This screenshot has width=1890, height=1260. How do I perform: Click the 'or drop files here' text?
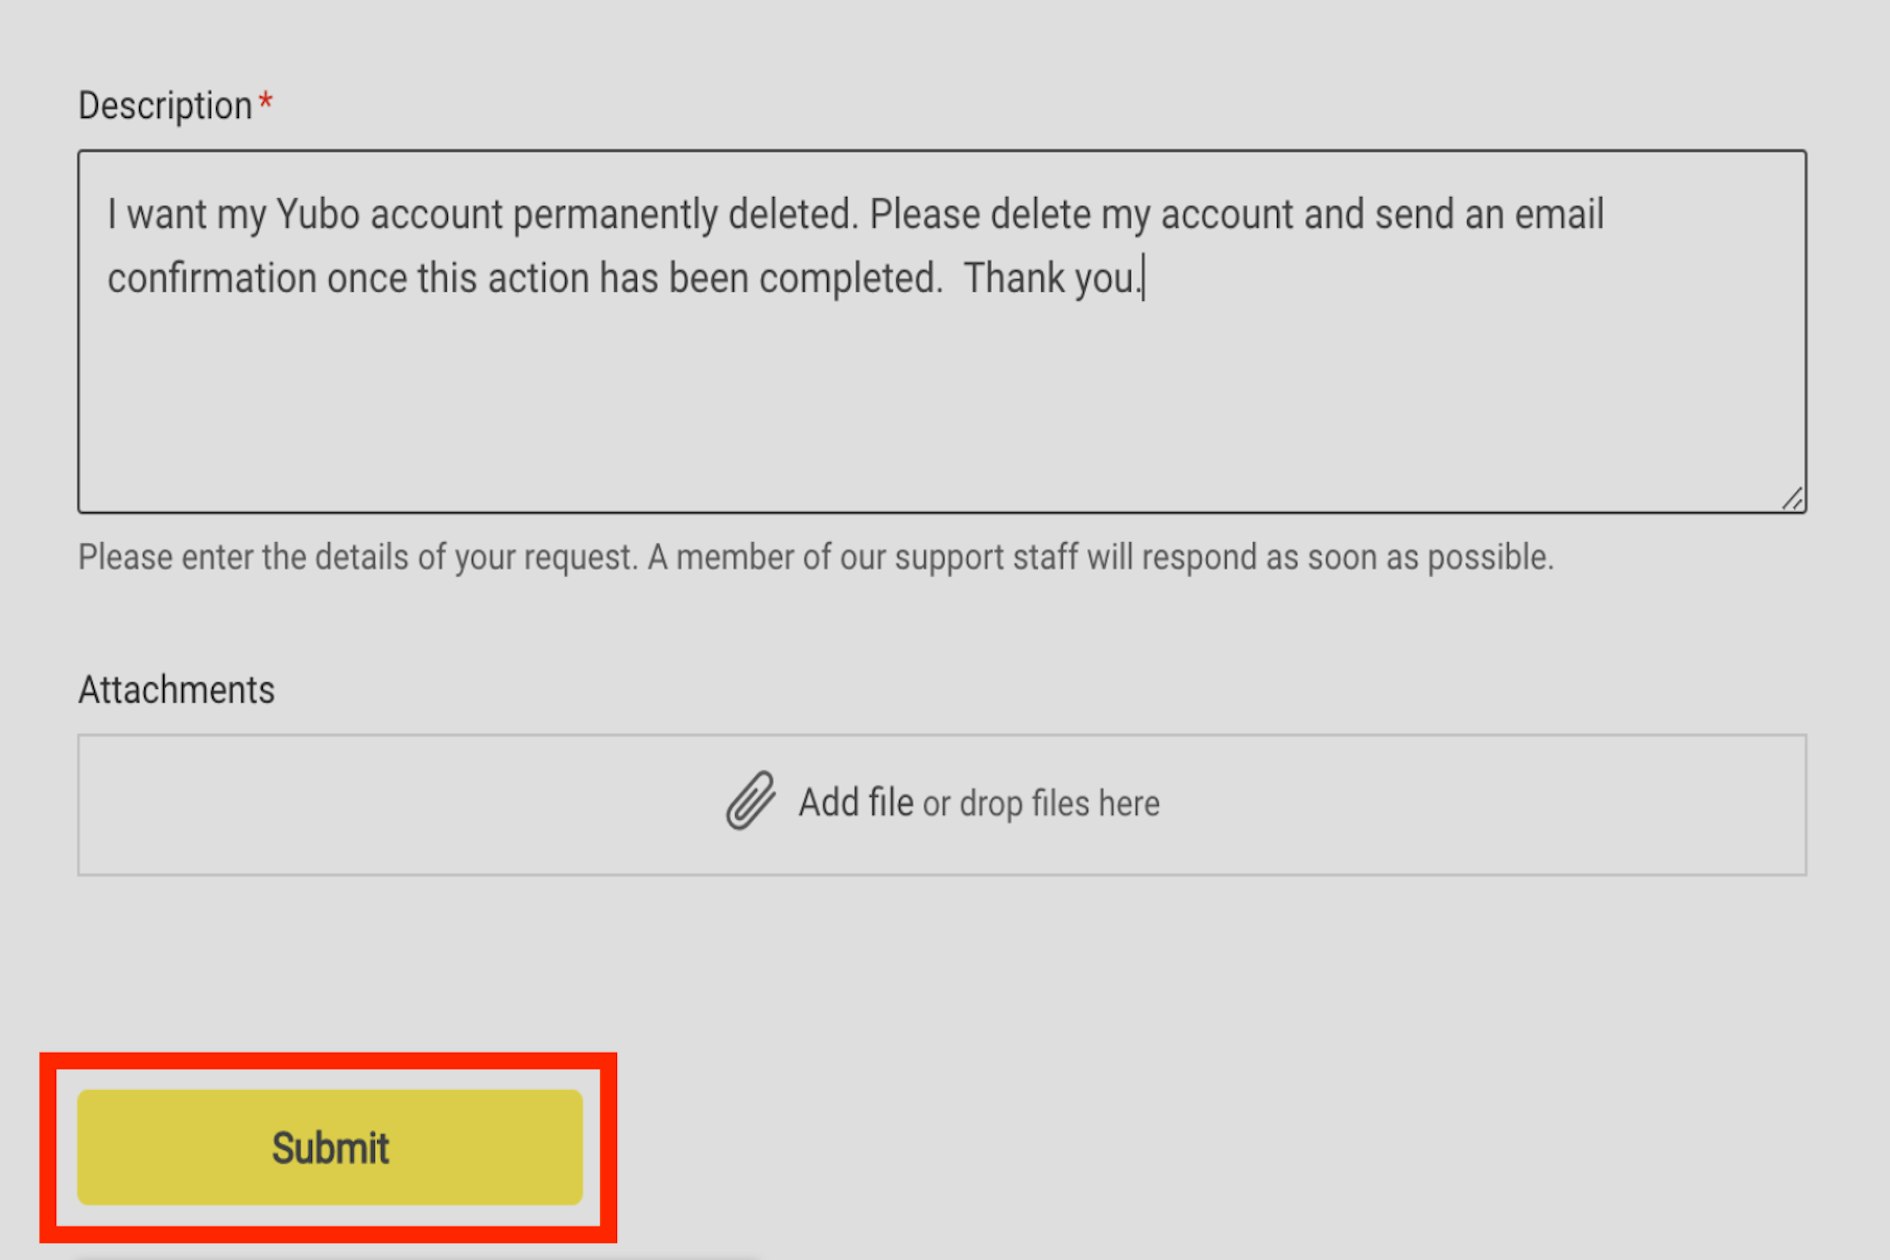click(1041, 804)
